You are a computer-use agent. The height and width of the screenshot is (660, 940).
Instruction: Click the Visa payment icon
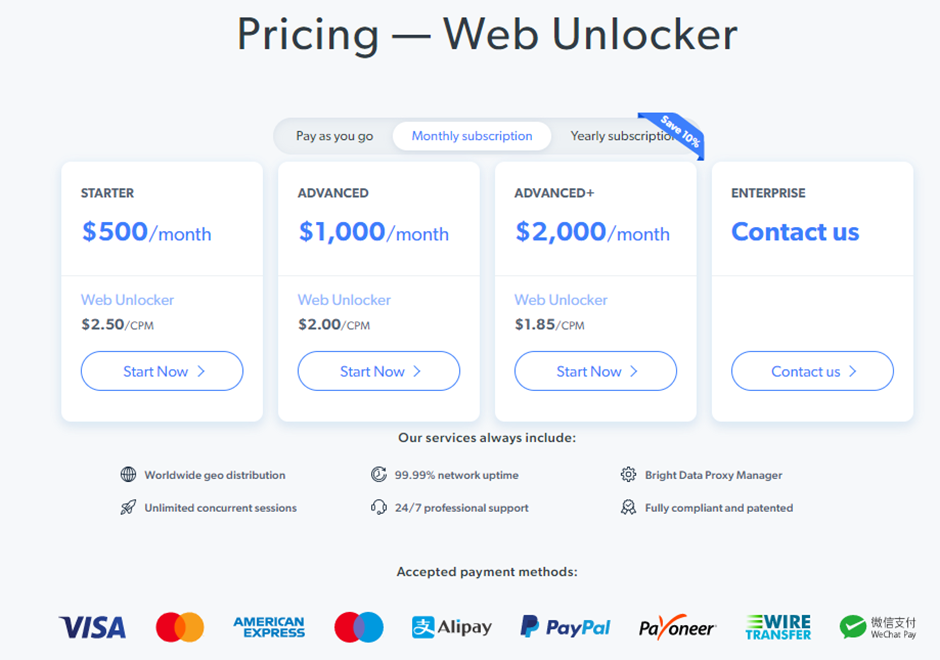pyautogui.click(x=91, y=627)
